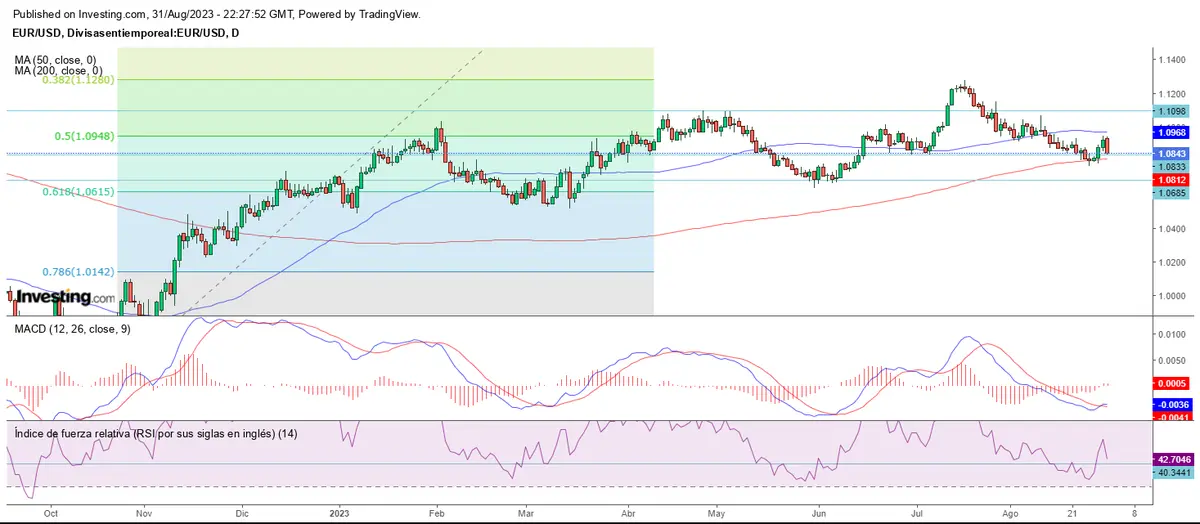The image size is (1200, 524).
Task: Click the 1.0200 price axis value
Action: coord(1172,263)
